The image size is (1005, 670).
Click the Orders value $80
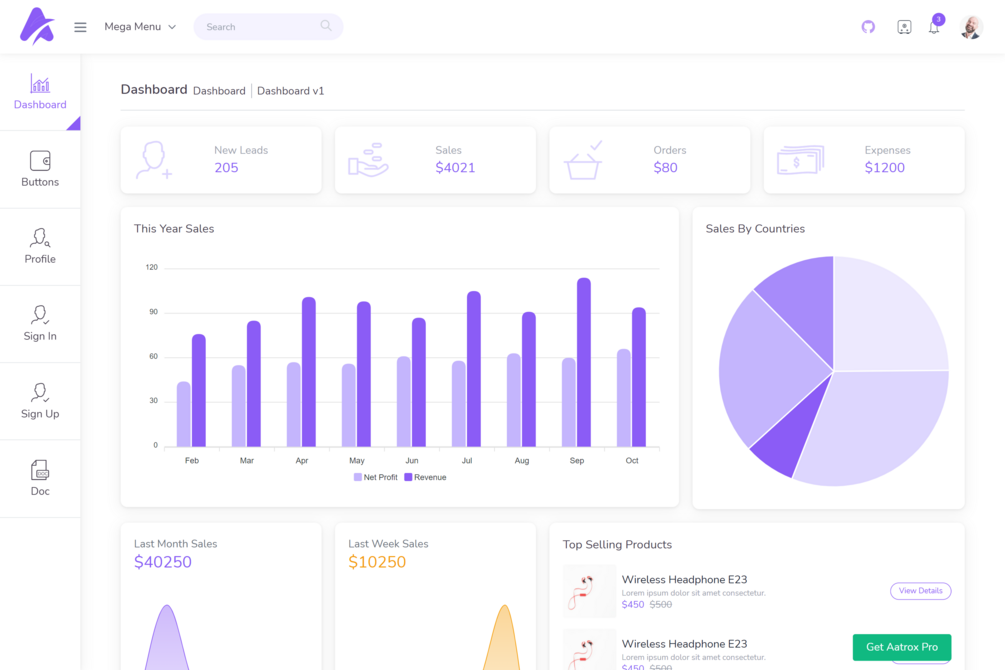pos(665,168)
